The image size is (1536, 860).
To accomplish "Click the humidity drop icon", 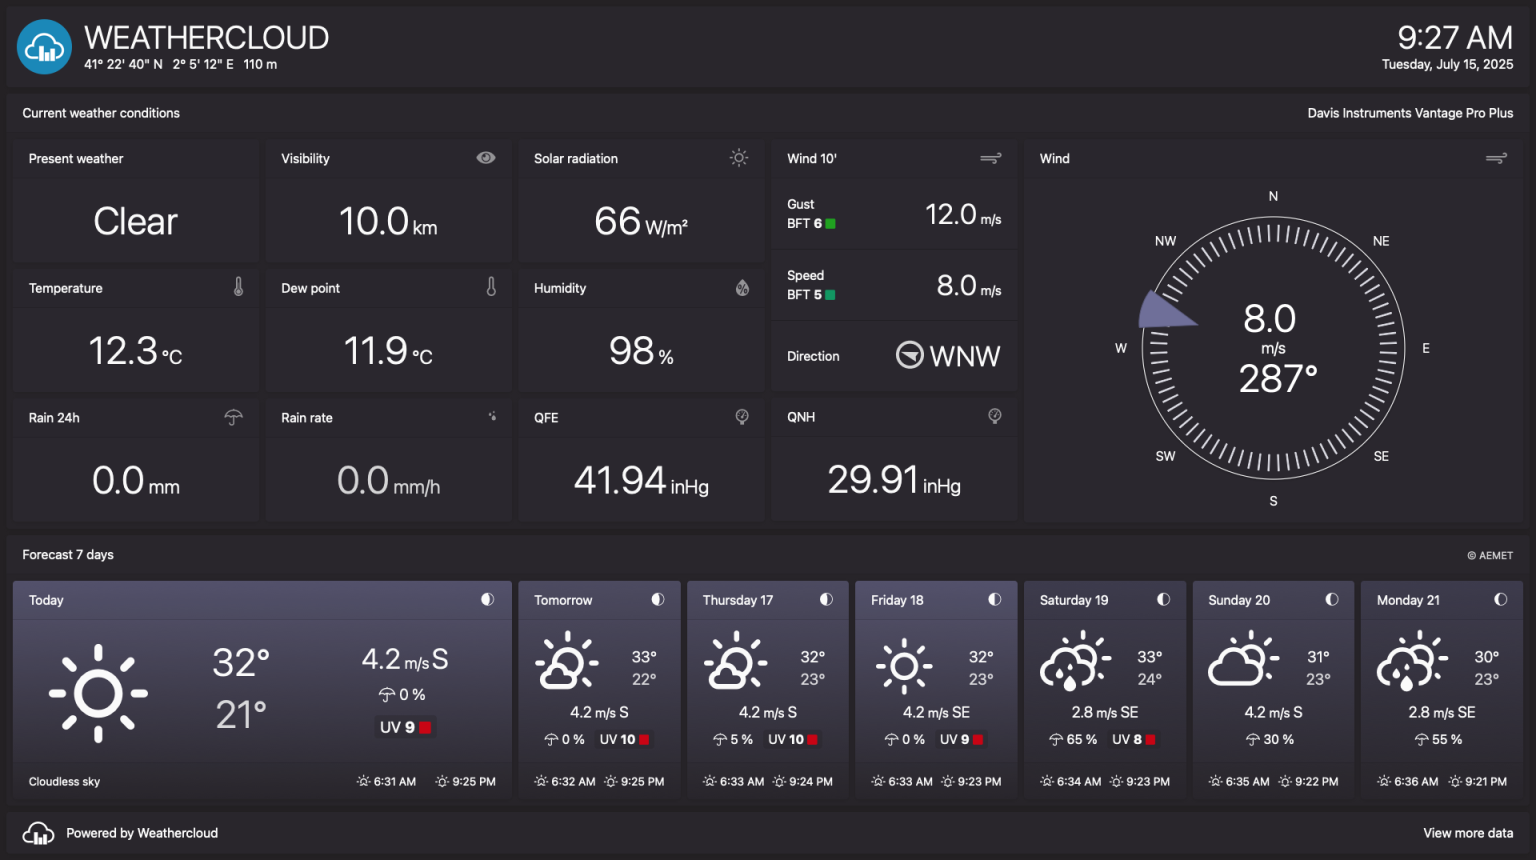I will pos(742,287).
